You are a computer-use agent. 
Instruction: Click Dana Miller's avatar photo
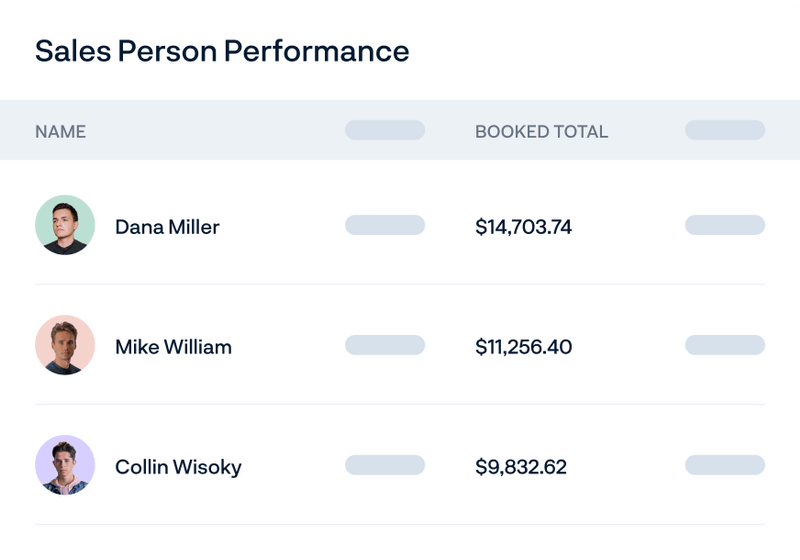pyautogui.click(x=65, y=225)
